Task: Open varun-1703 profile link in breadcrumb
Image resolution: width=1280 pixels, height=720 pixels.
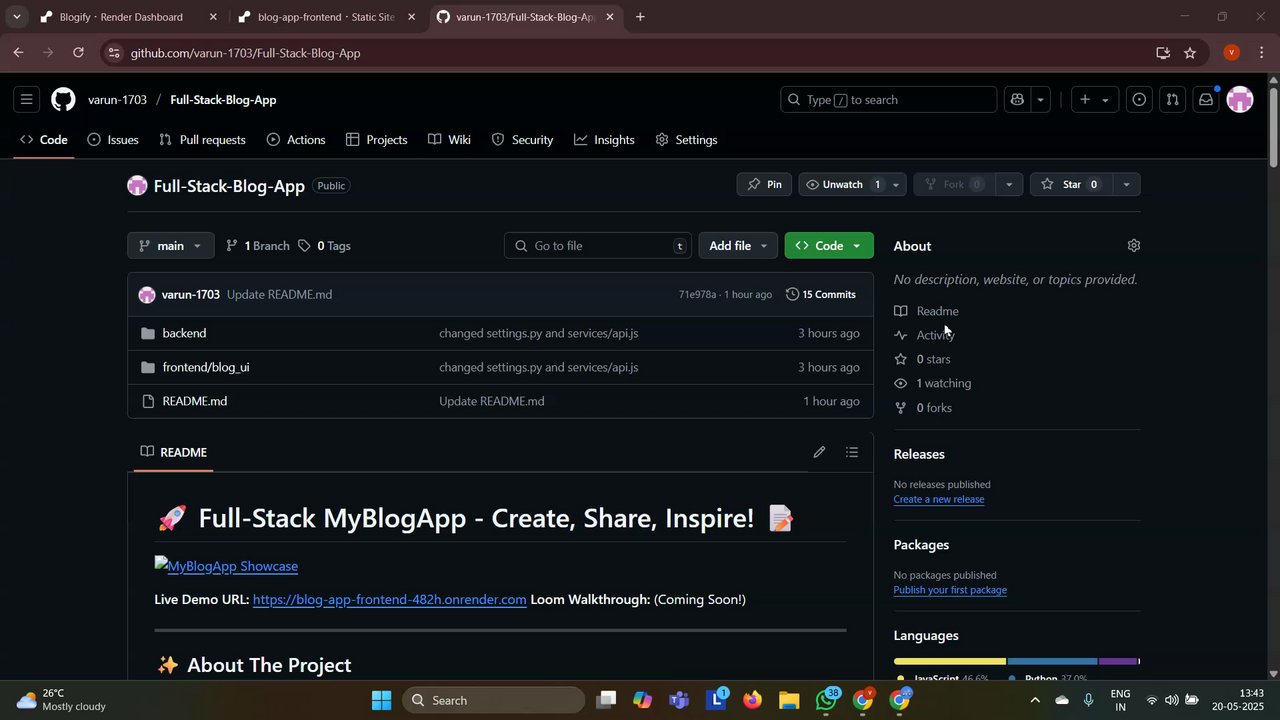Action: [117, 100]
